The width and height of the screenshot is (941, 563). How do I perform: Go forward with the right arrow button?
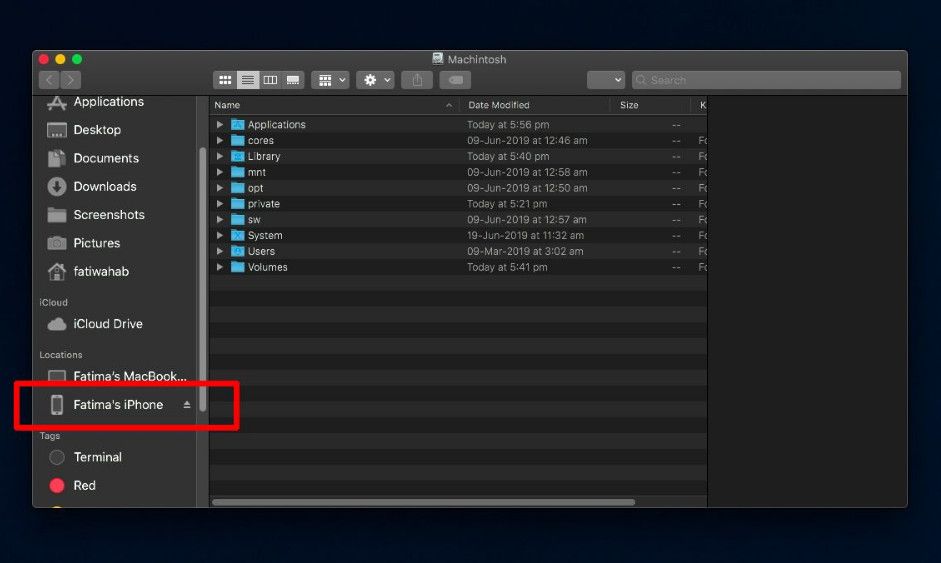pos(71,80)
